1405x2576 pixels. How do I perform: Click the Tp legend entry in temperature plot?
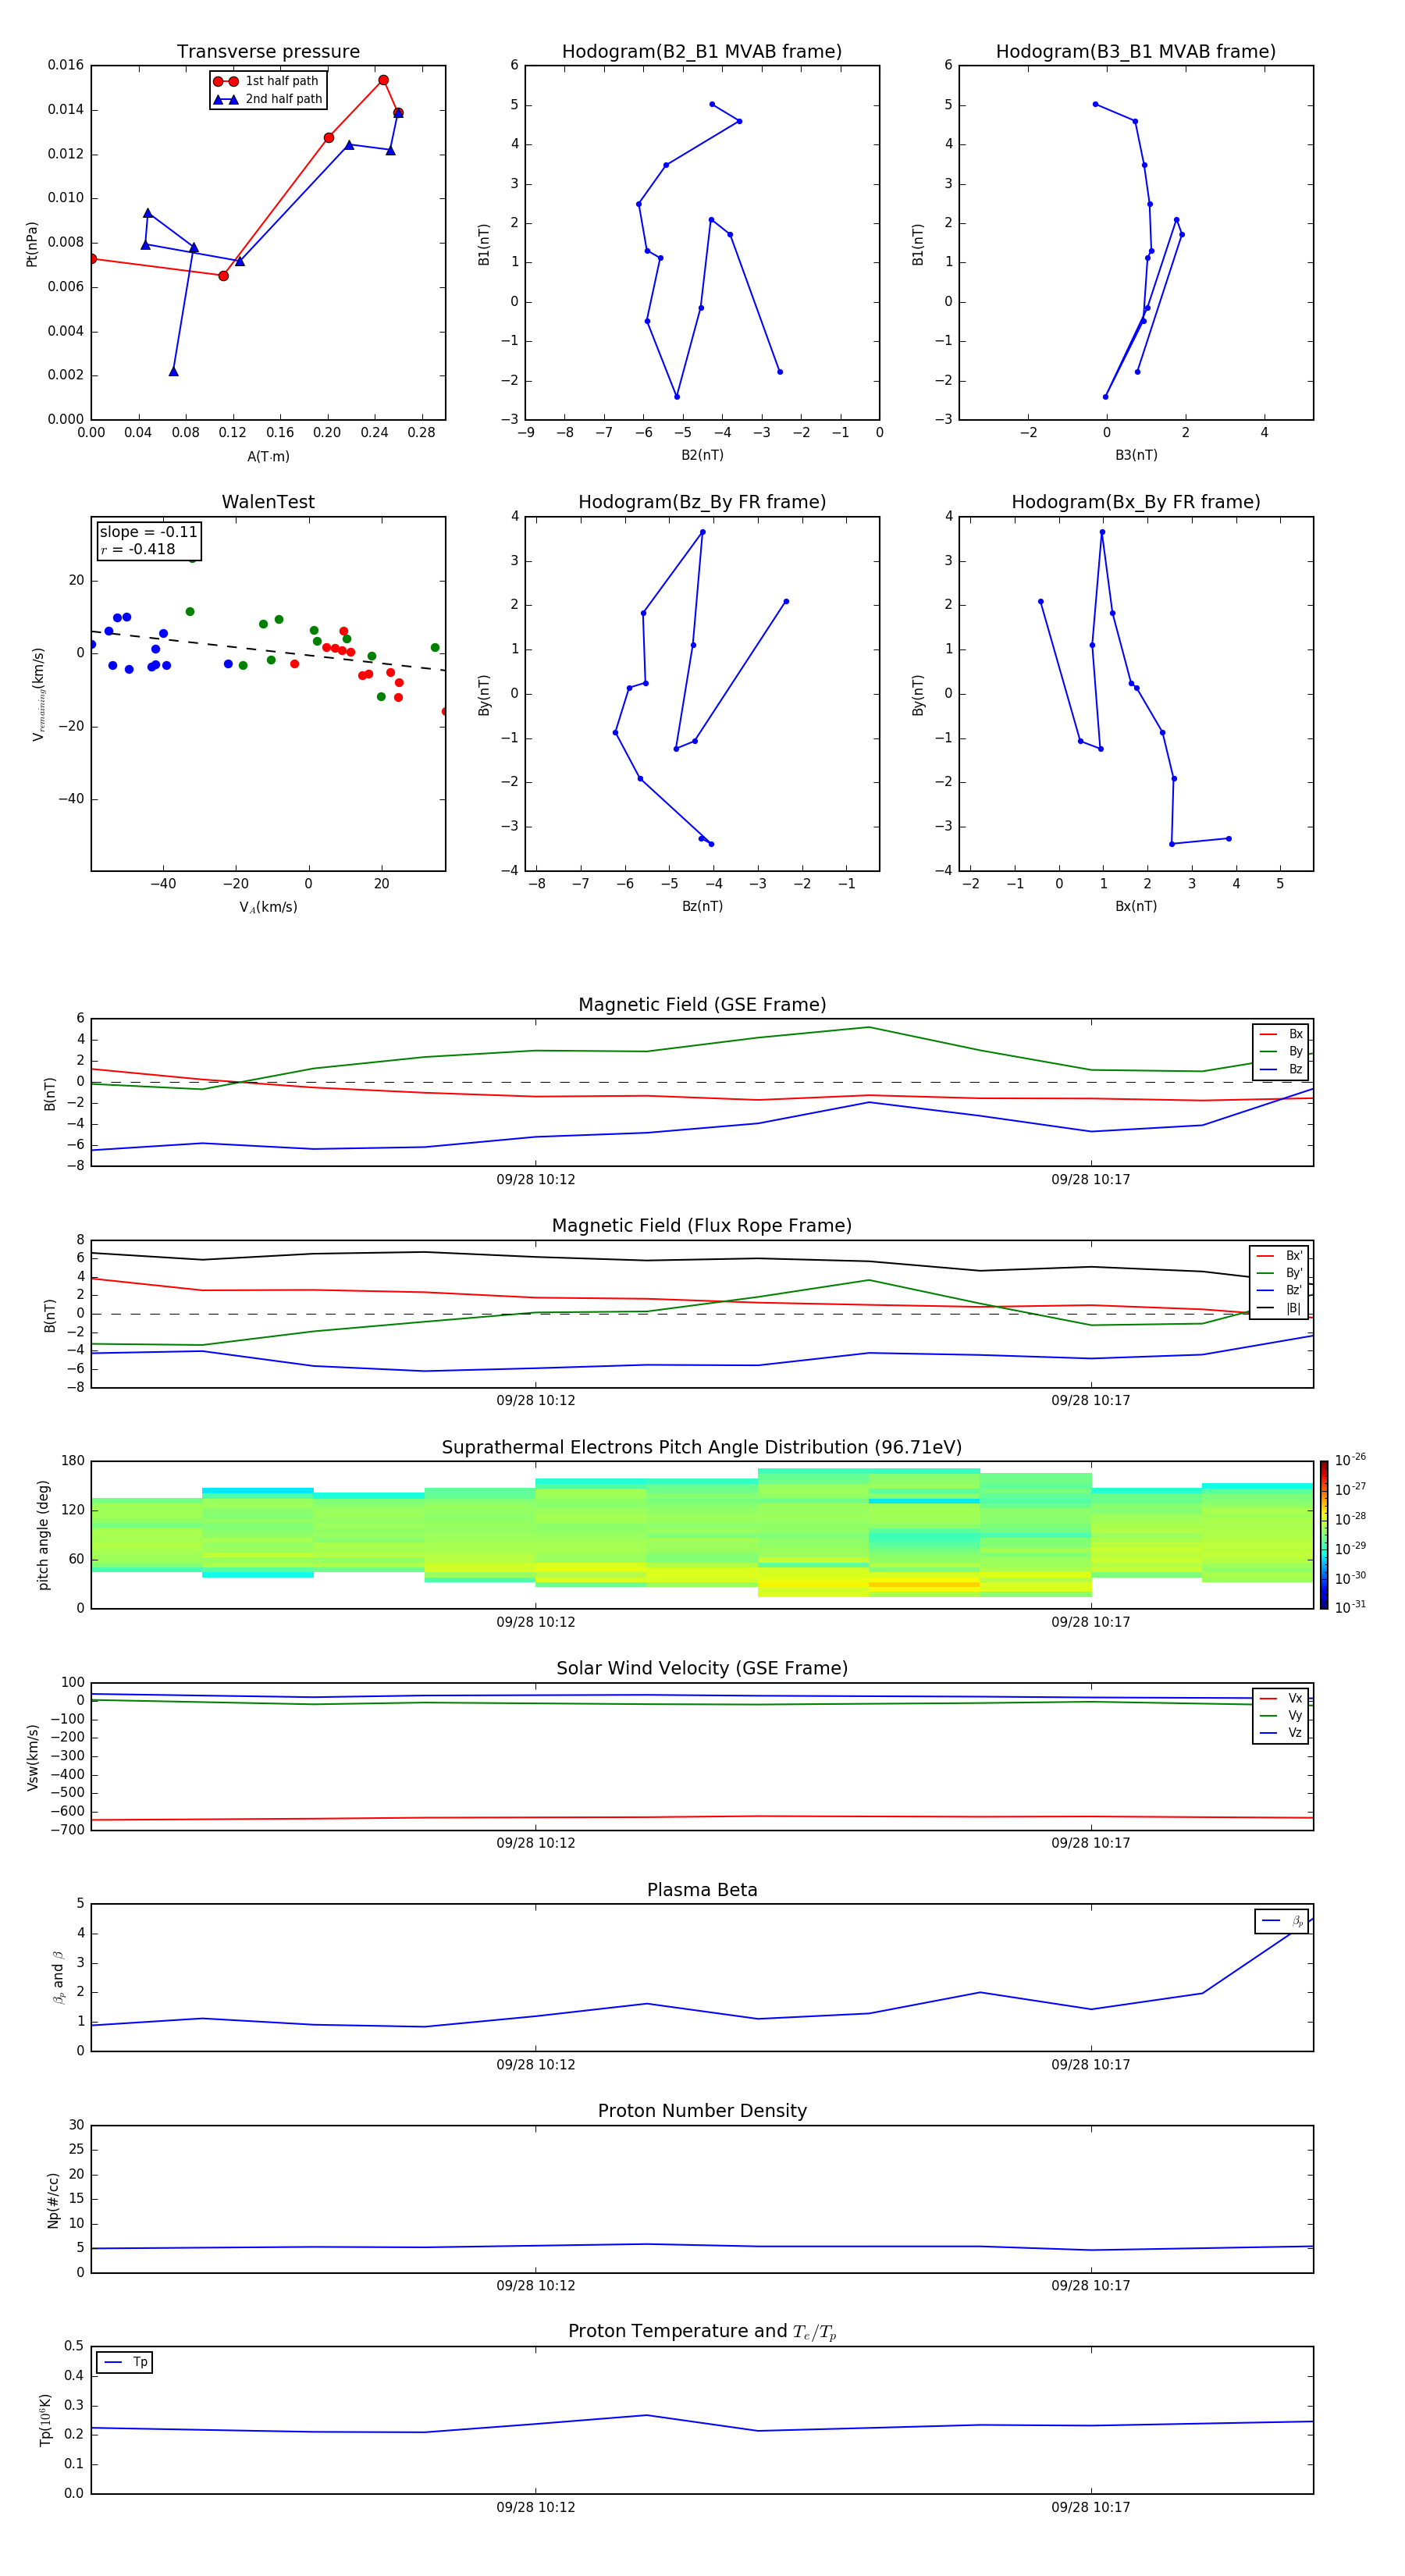point(125,2362)
